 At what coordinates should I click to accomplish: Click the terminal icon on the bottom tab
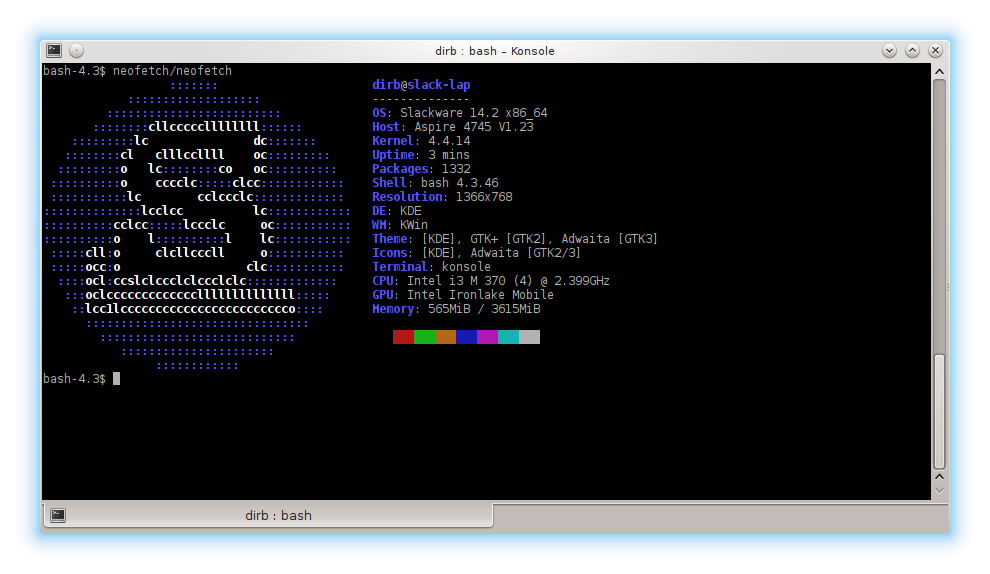[58, 515]
